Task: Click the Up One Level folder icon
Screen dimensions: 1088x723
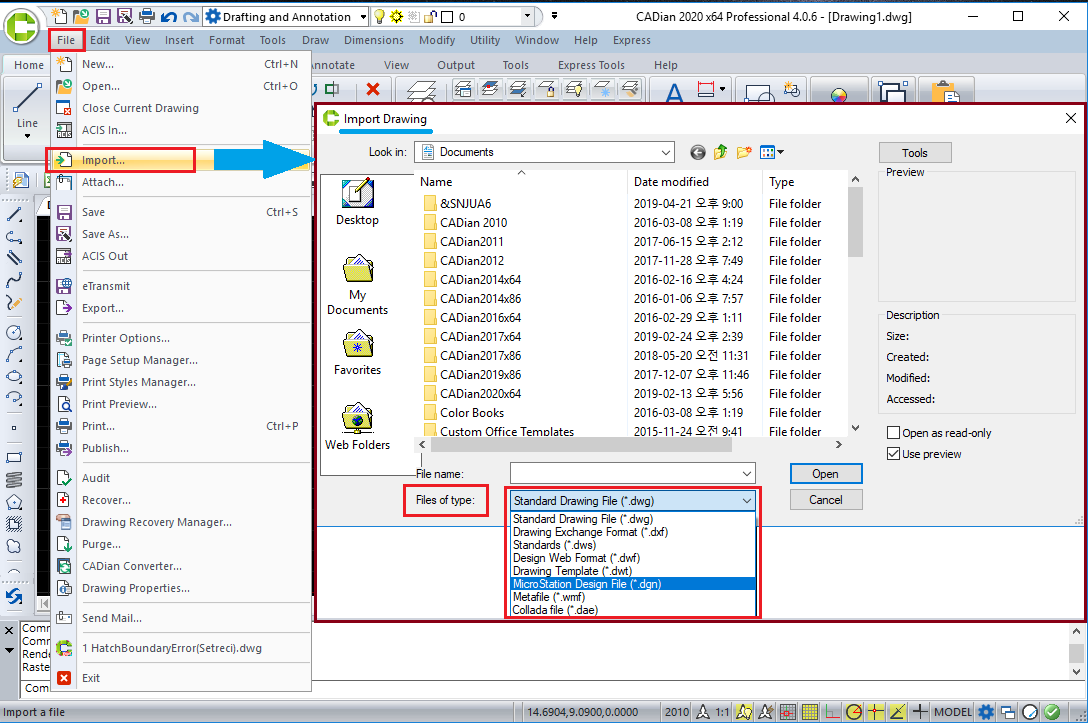Action: point(720,152)
